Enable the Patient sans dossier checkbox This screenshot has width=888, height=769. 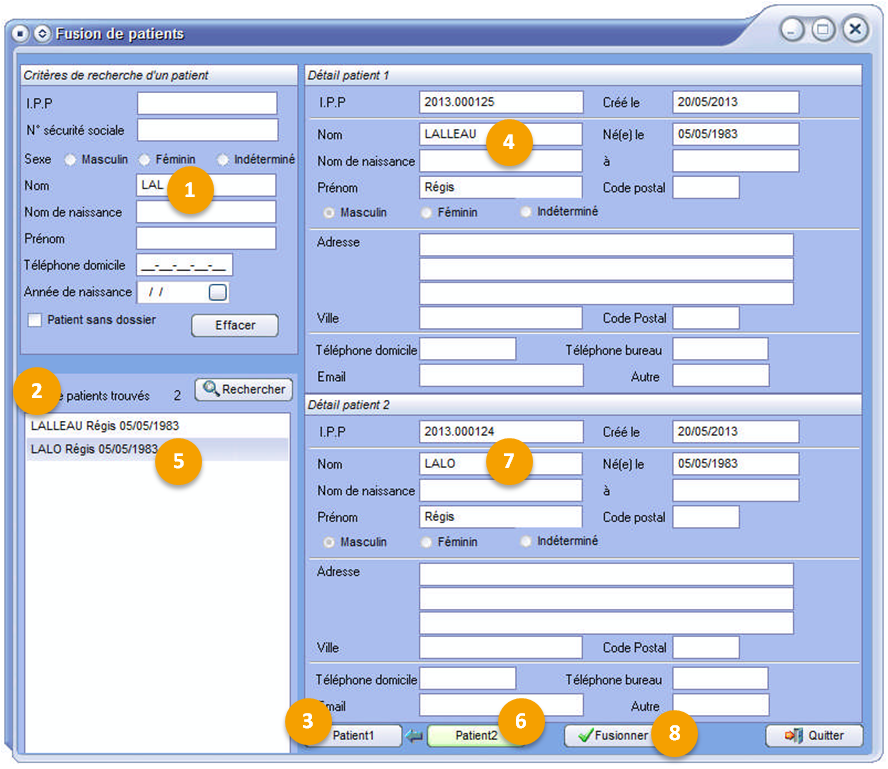(x=34, y=320)
